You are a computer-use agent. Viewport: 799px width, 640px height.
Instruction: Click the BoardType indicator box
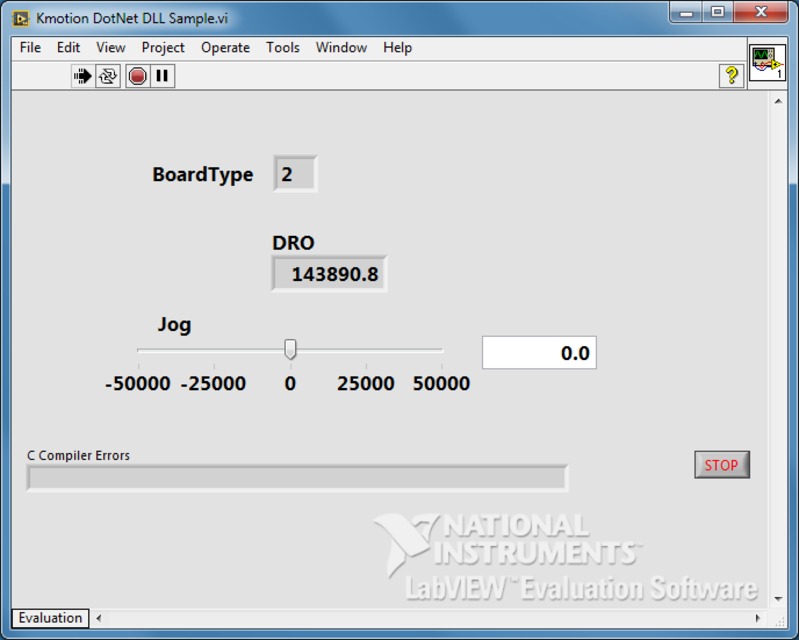295,174
